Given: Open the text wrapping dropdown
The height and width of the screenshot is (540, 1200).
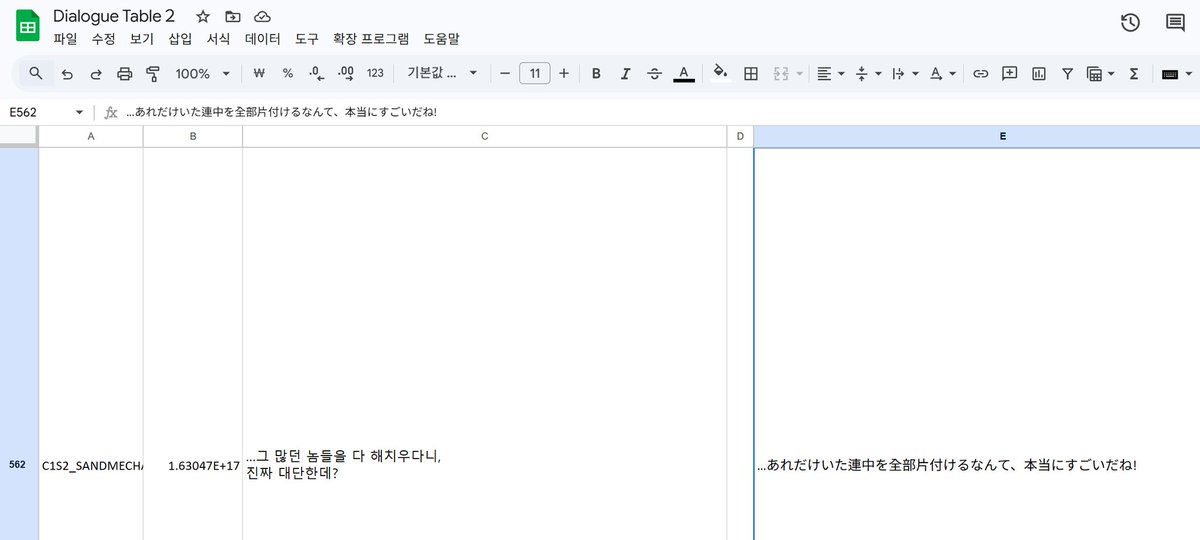Looking at the screenshot, I should click(904, 73).
